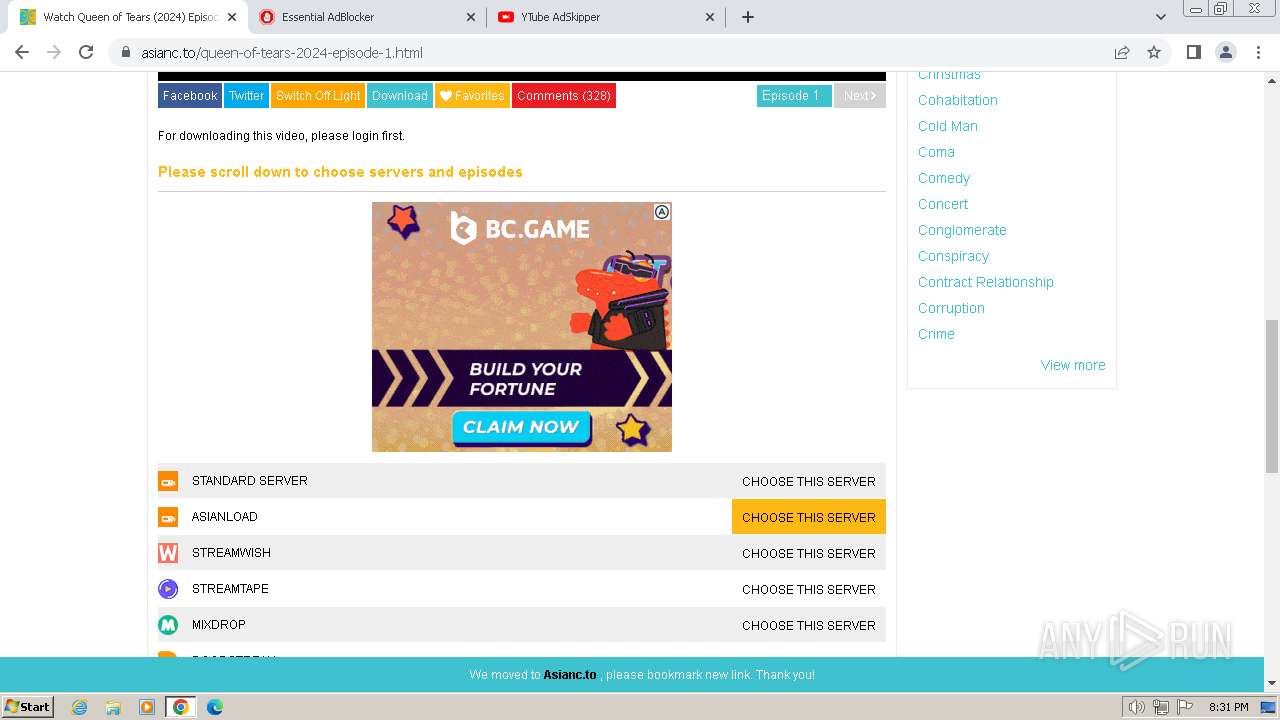Click the STREAMTAPE server icon
The image size is (1280, 720).
(168, 589)
